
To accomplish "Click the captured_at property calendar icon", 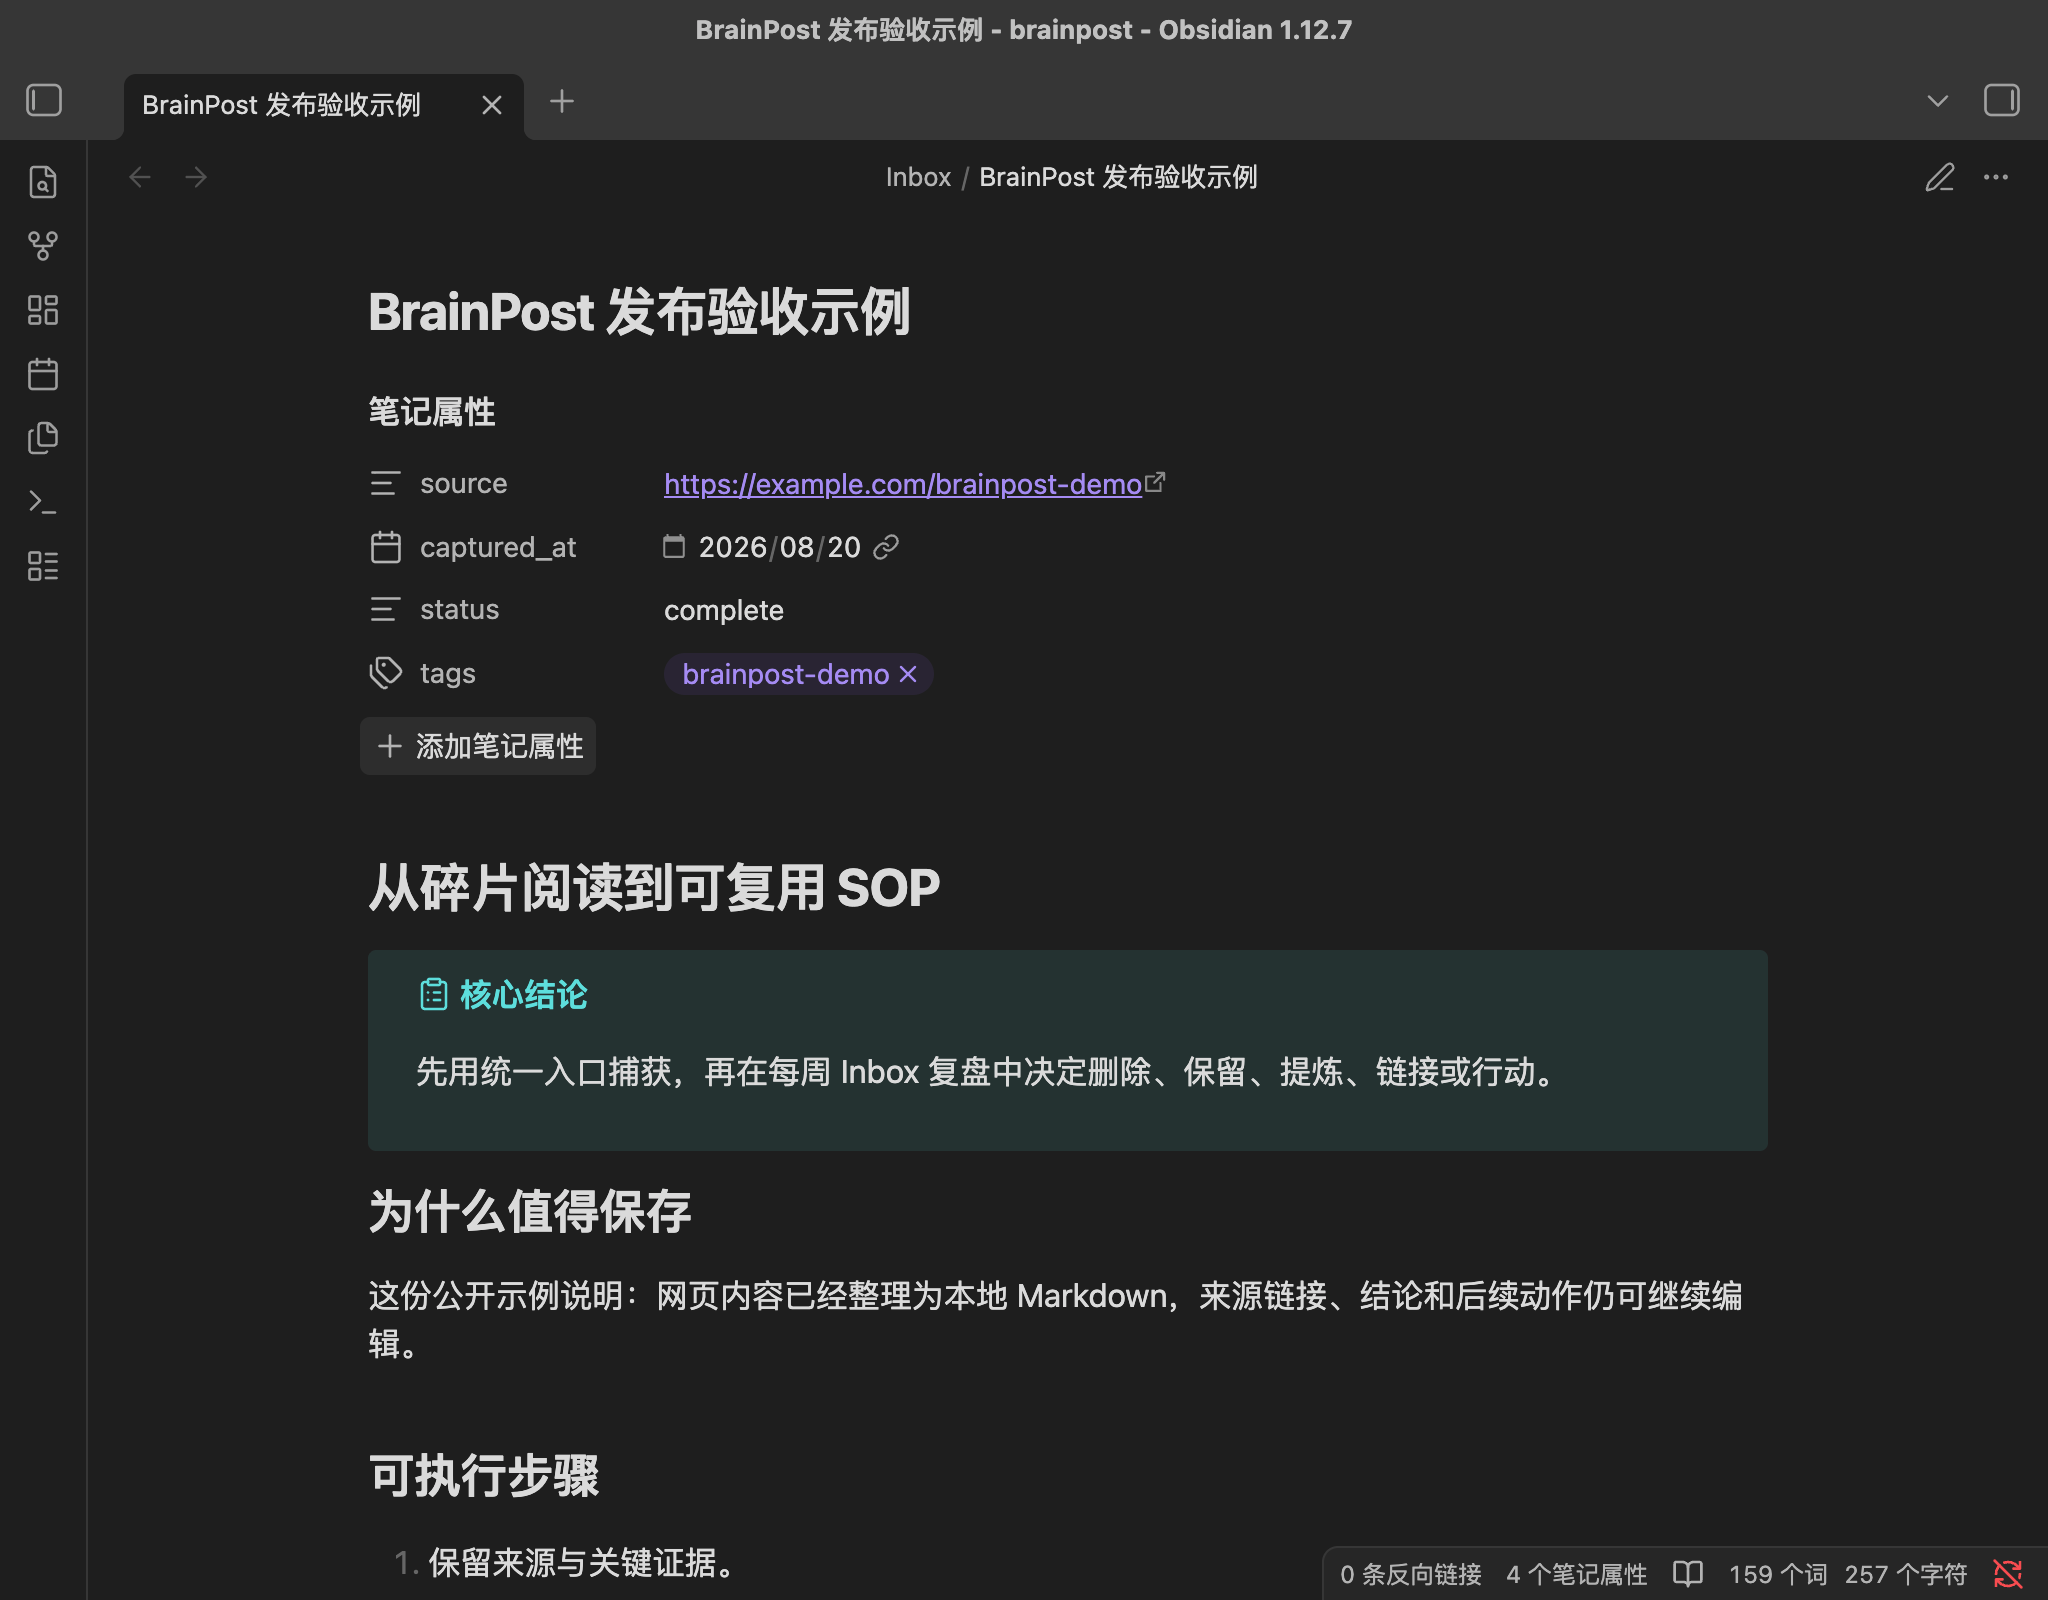I will (385, 547).
